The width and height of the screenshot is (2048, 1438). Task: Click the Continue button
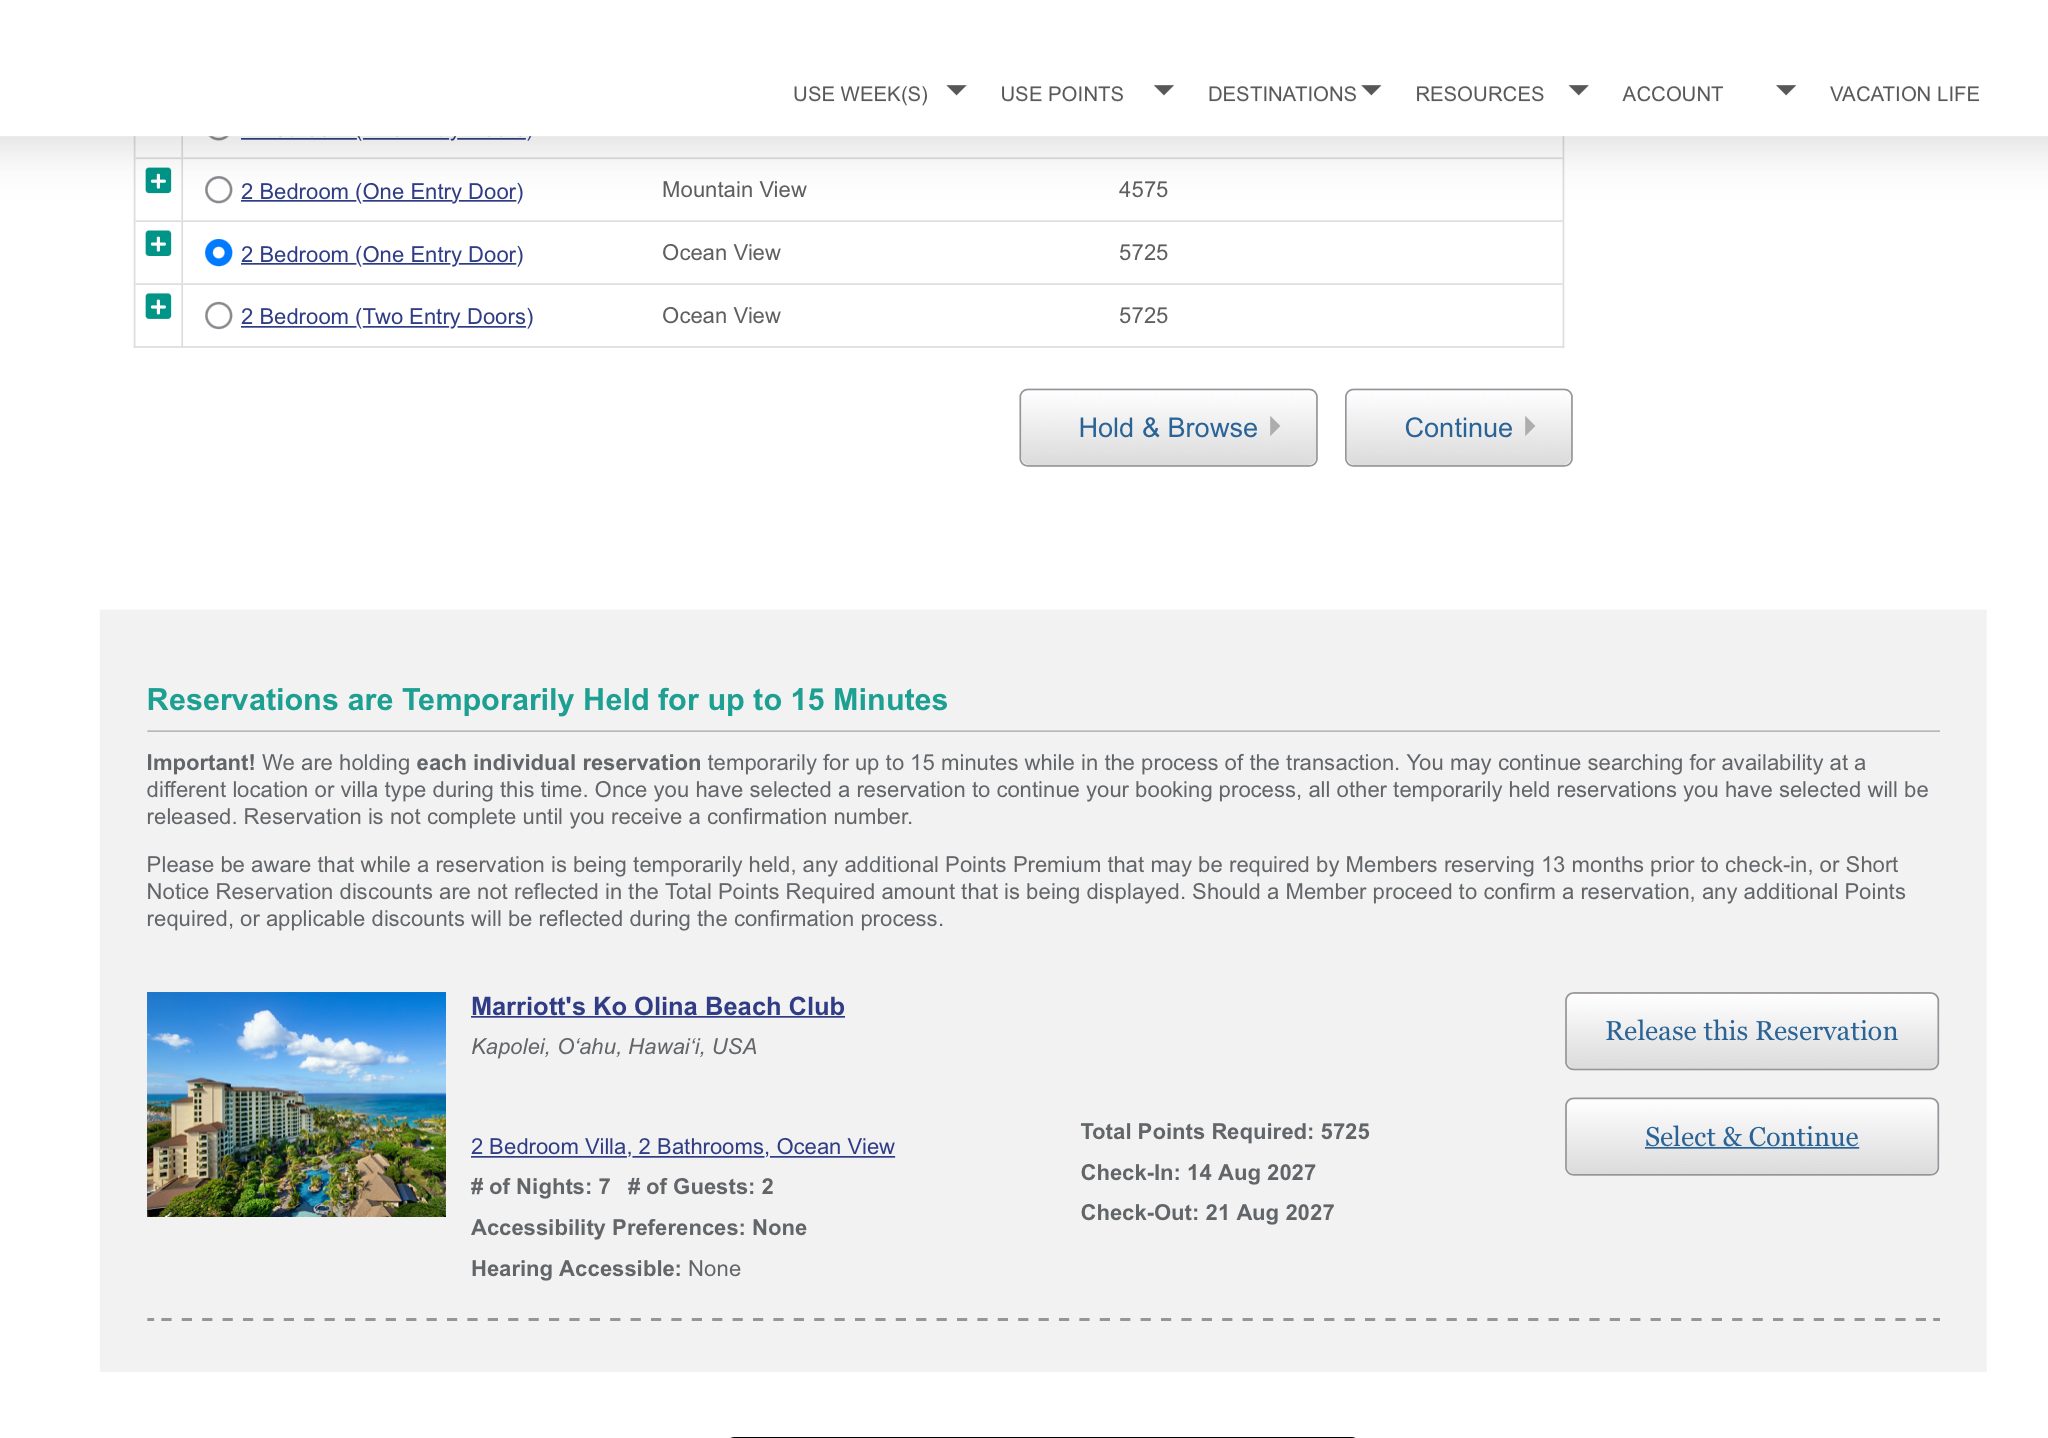(1458, 428)
